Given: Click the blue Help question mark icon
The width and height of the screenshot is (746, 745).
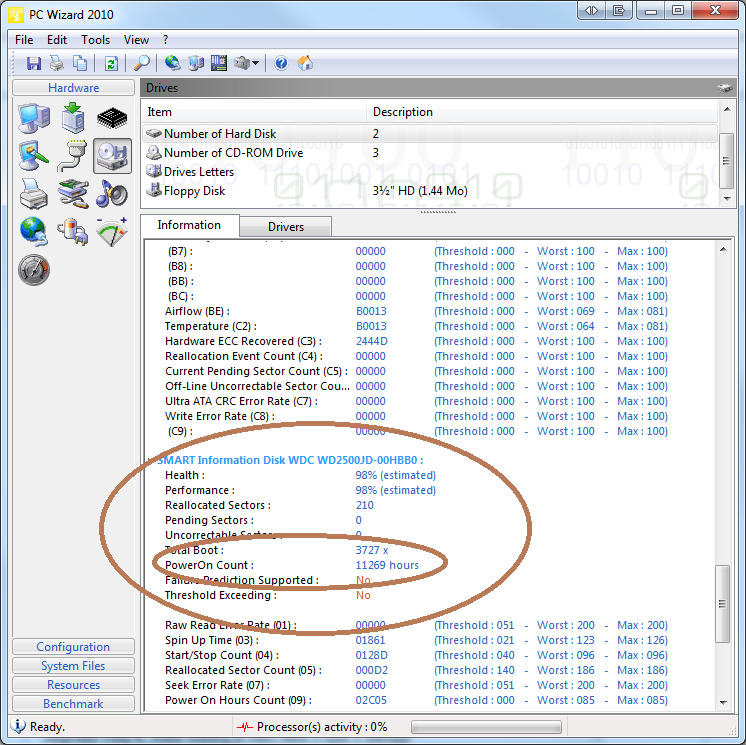Looking at the screenshot, I should 281,63.
